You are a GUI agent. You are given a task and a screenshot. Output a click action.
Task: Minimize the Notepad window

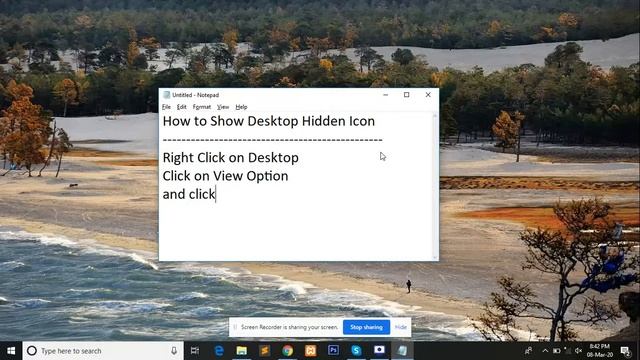[x=385, y=95]
